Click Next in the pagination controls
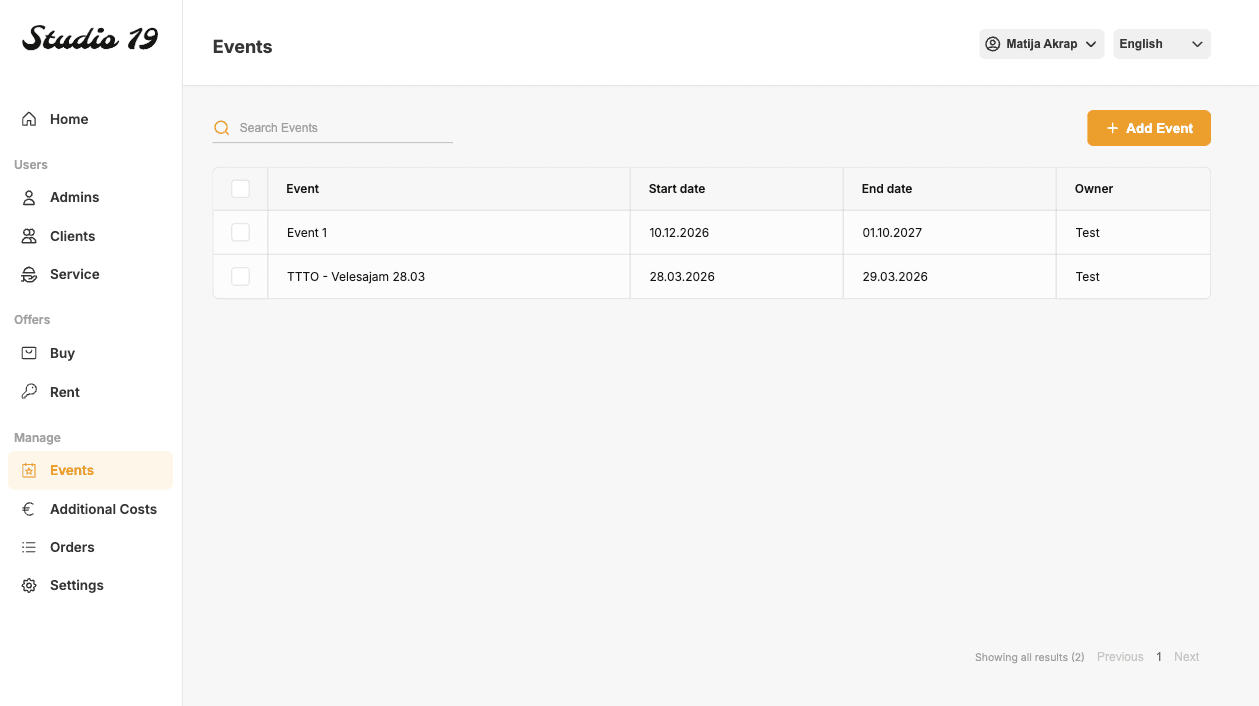1259x706 pixels. click(1186, 656)
